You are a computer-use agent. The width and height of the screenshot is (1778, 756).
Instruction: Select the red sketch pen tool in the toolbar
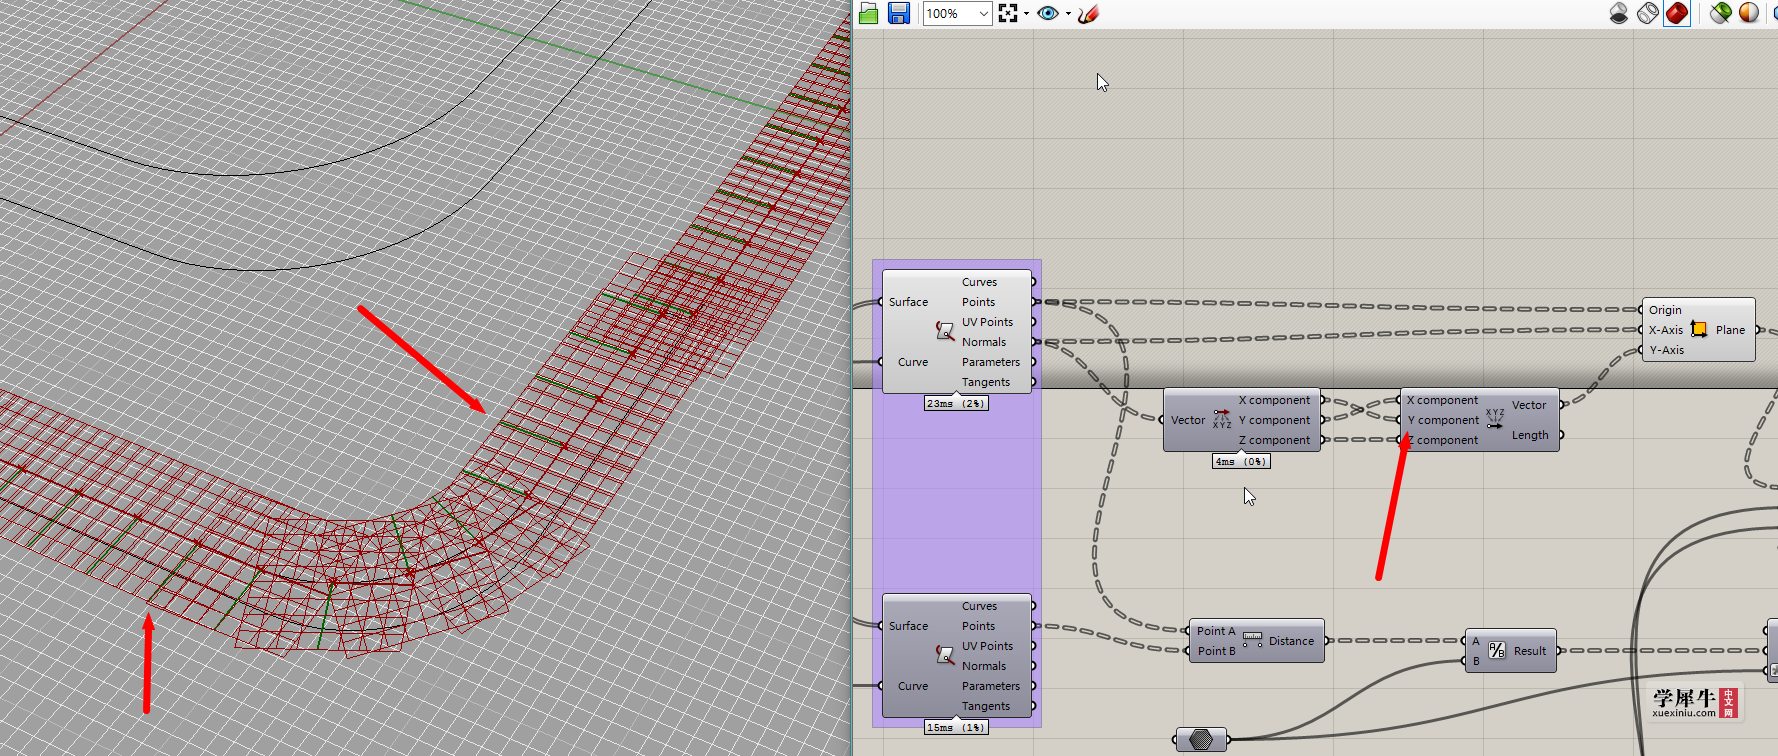pos(1088,13)
